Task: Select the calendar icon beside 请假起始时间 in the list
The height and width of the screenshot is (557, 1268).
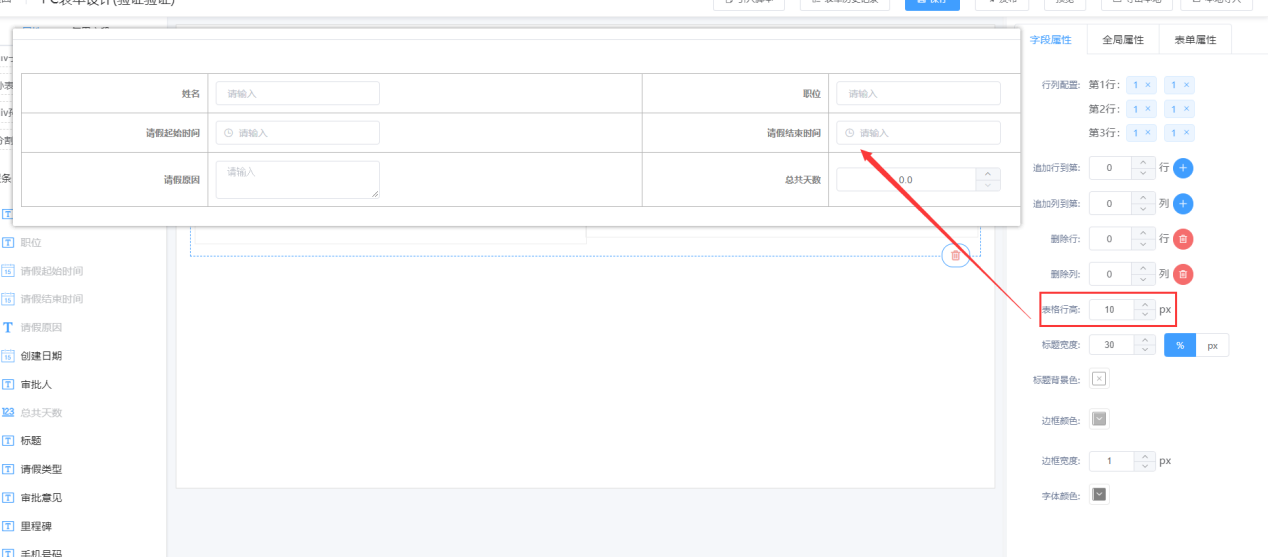Action: click(x=8, y=271)
